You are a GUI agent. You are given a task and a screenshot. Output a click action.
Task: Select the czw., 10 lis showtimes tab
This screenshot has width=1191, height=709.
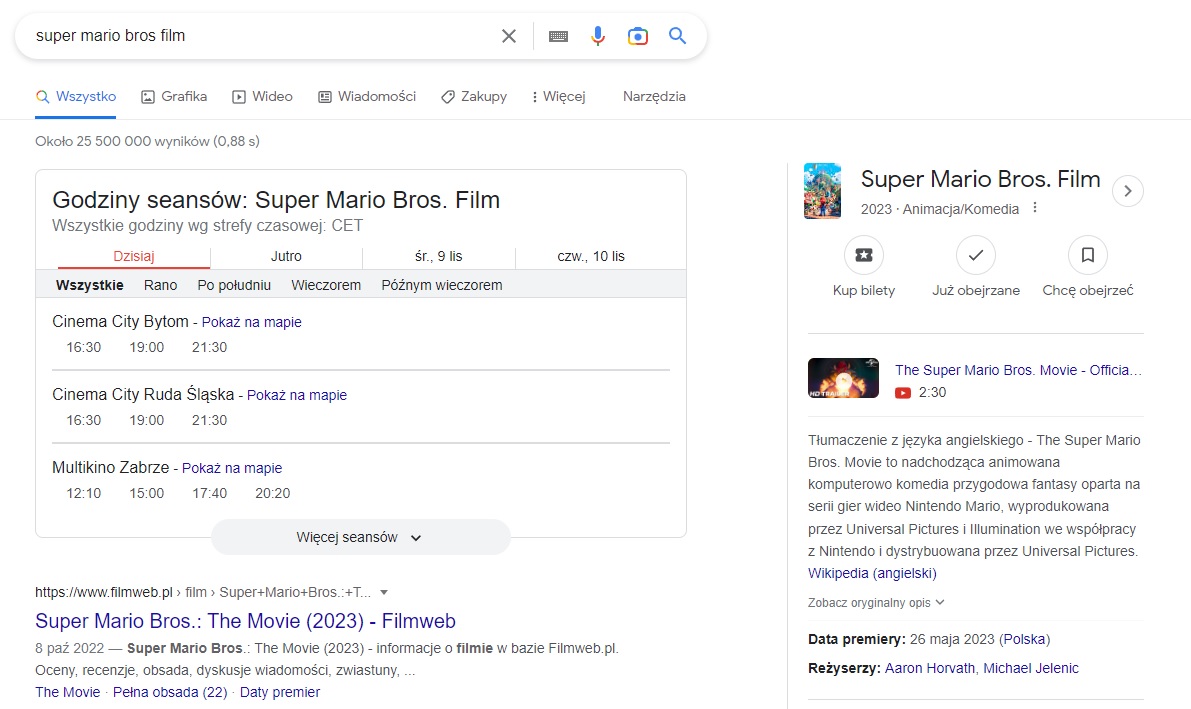click(x=591, y=256)
